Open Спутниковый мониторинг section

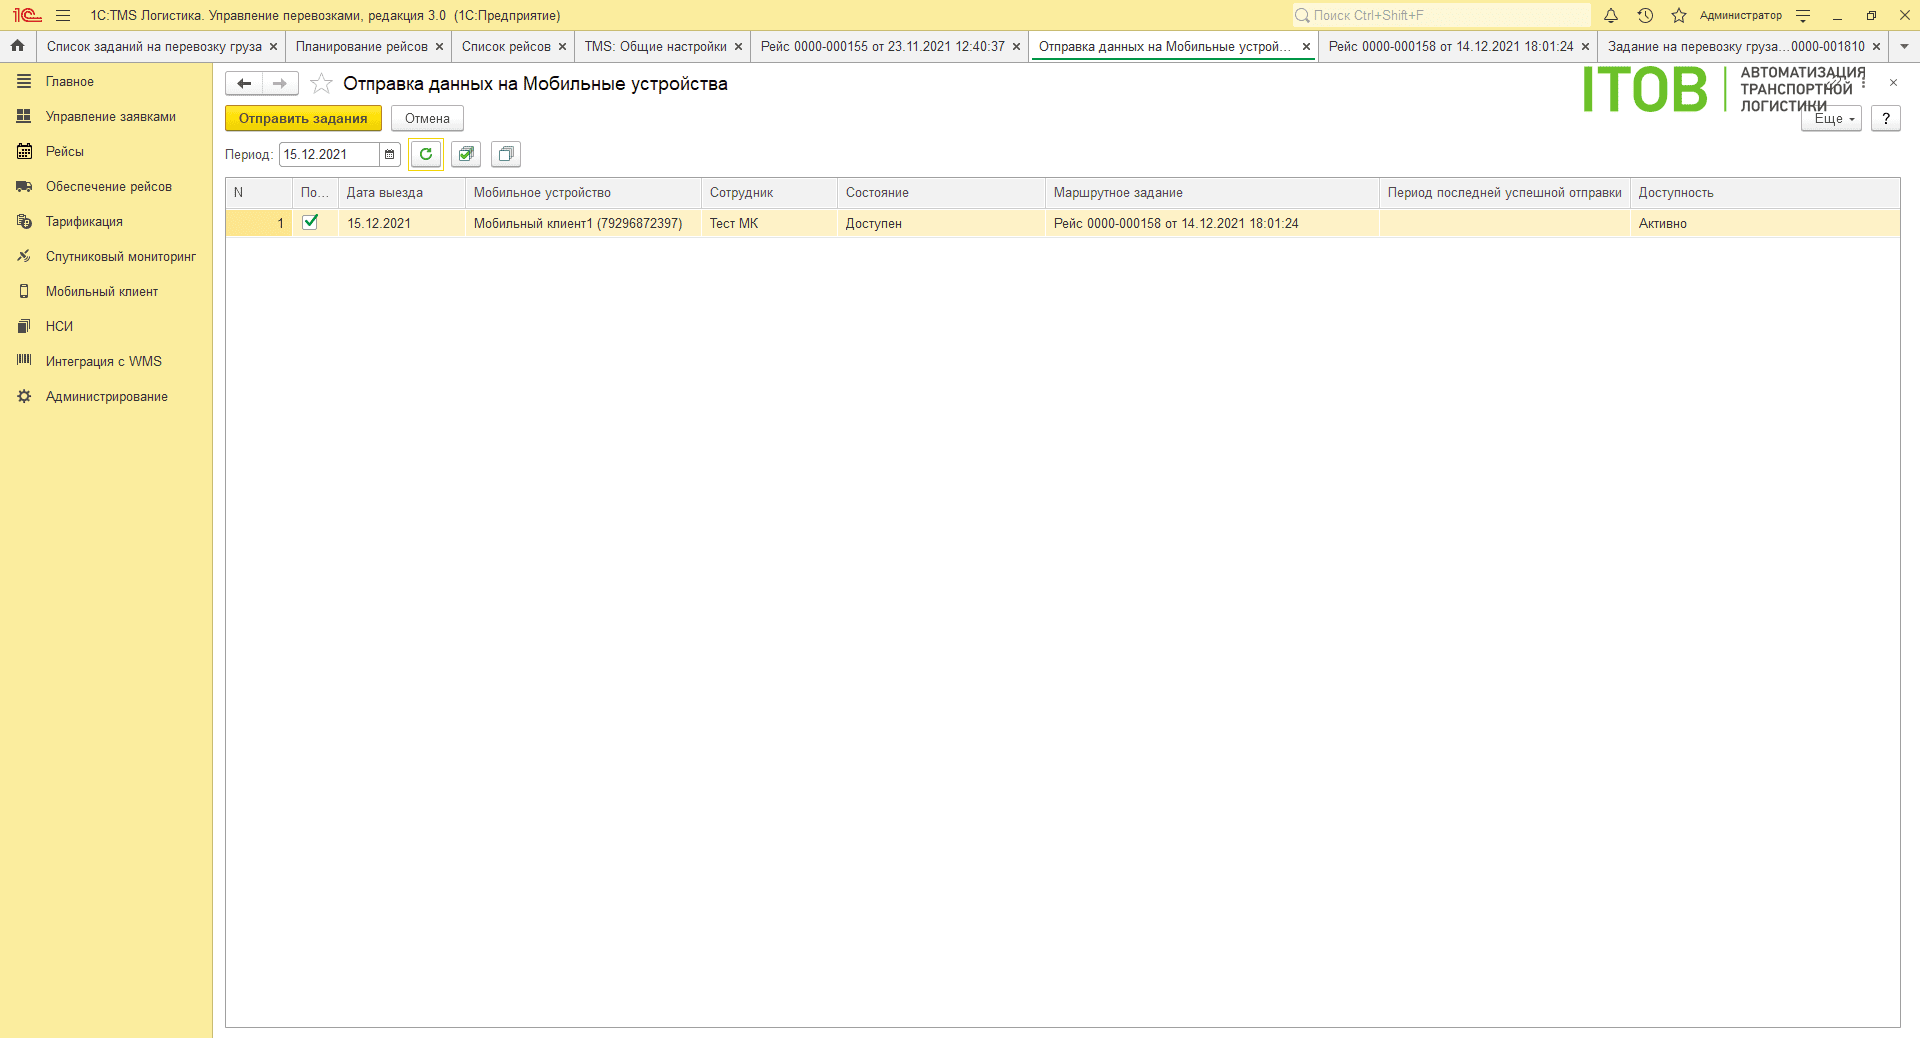pyautogui.click(x=106, y=257)
